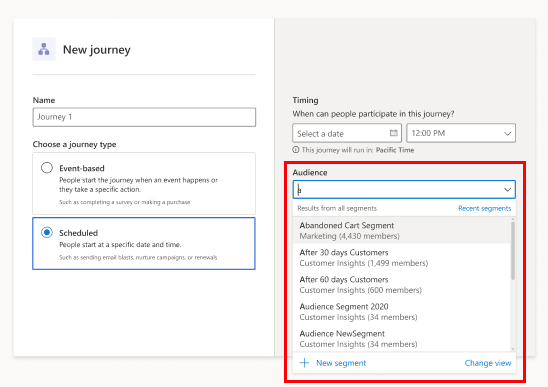Screen dimensions: 548x387
Task: Choose After 30 days Customers segment
Action: (x=401, y=258)
